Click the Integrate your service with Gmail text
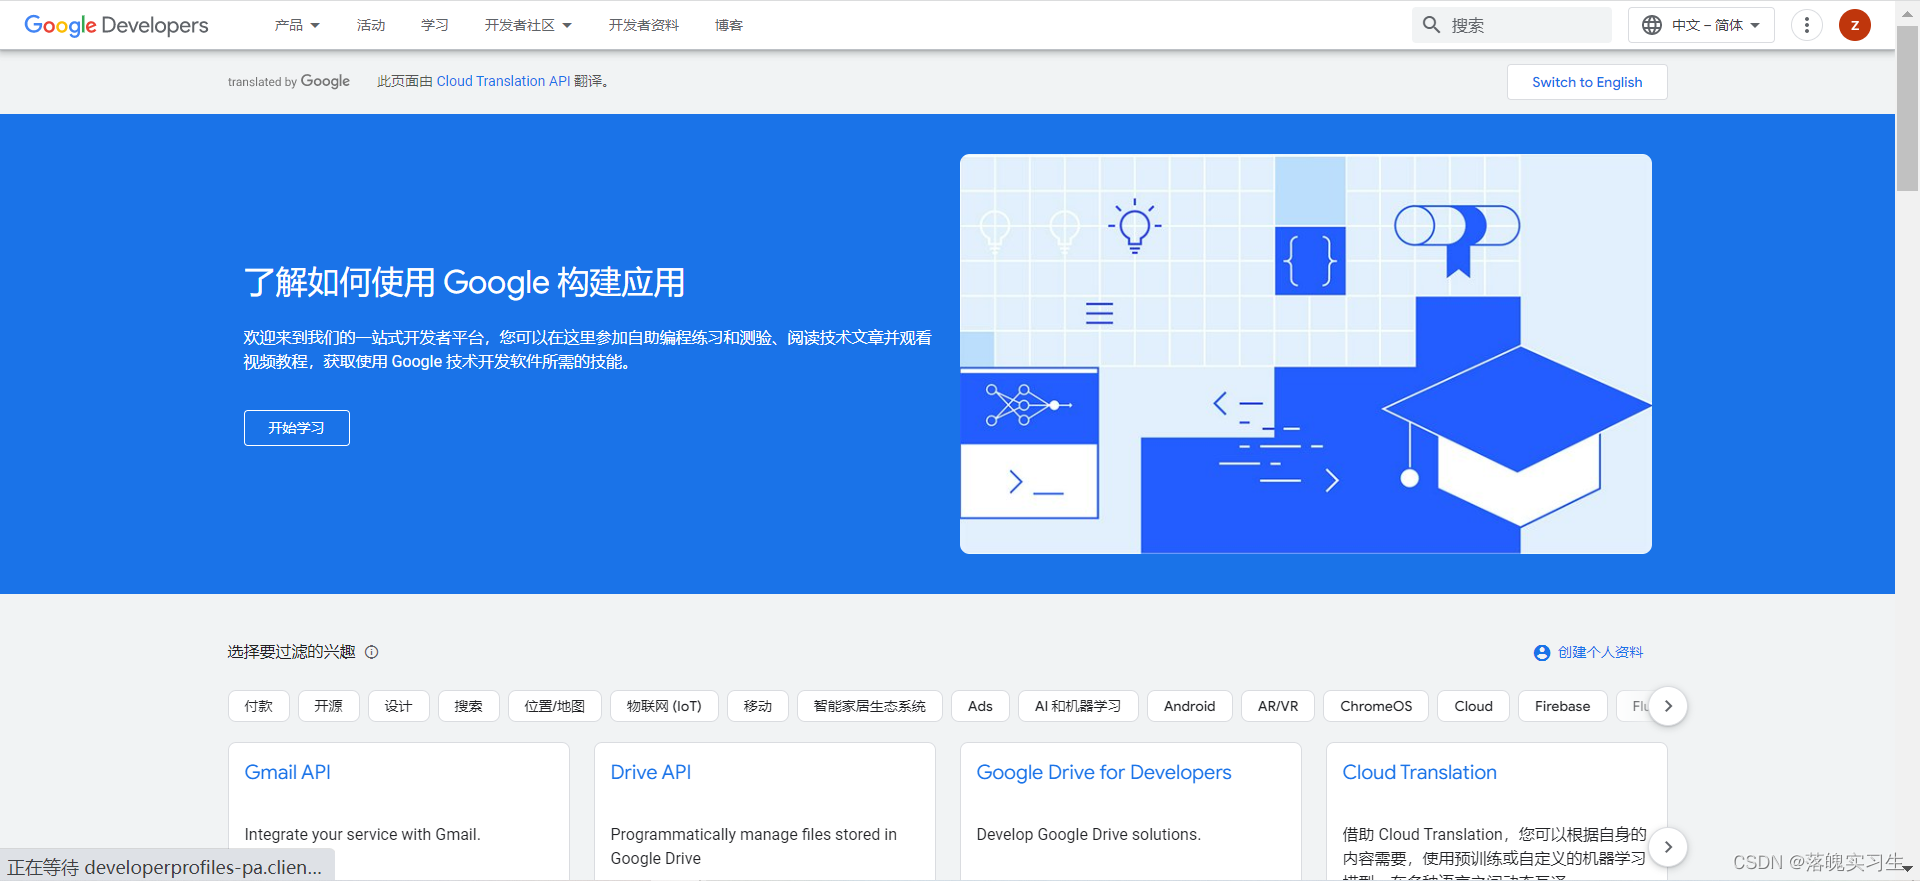The height and width of the screenshot is (881, 1920). [x=362, y=834]
